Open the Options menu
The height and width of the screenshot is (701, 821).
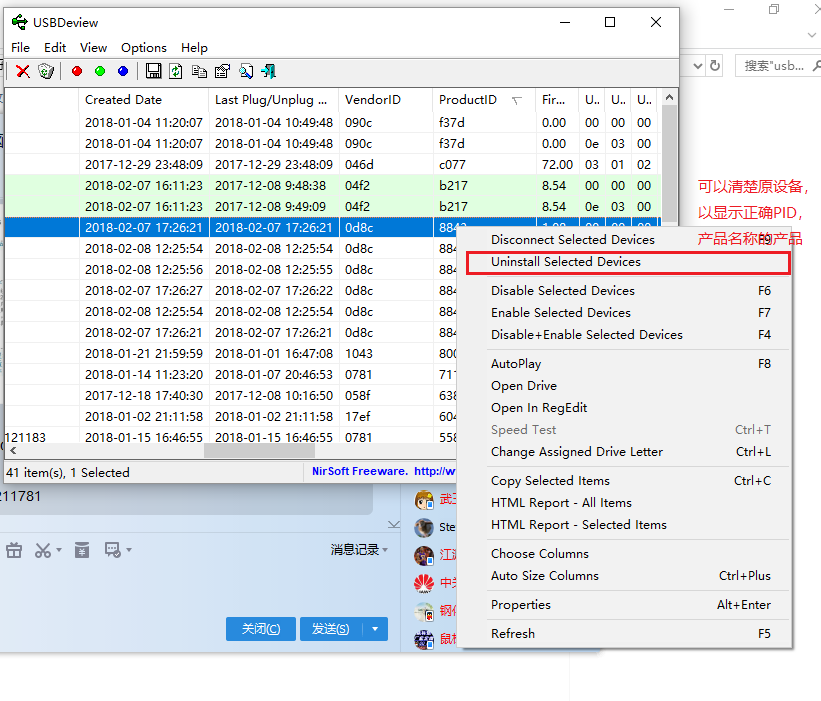coord(144,47)
